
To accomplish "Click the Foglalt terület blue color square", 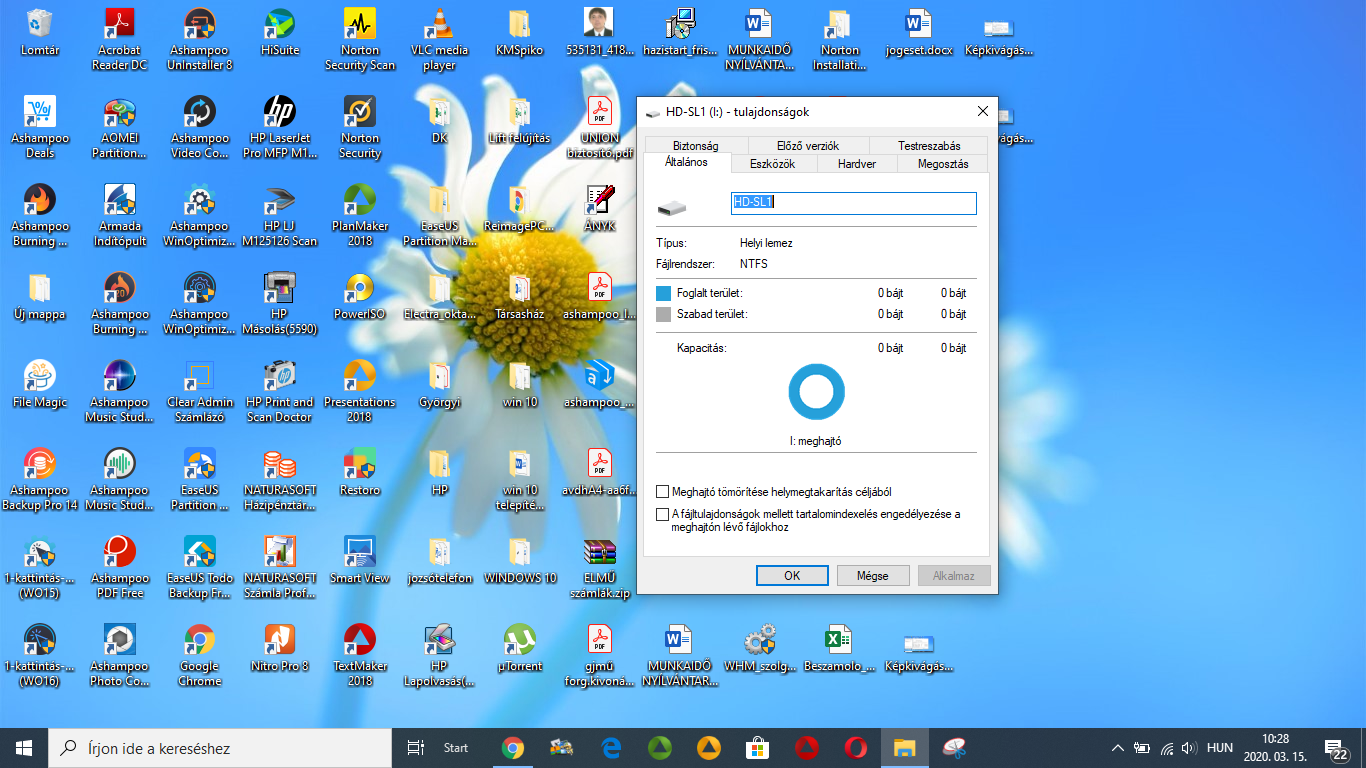I will click(x=663, y=294).
